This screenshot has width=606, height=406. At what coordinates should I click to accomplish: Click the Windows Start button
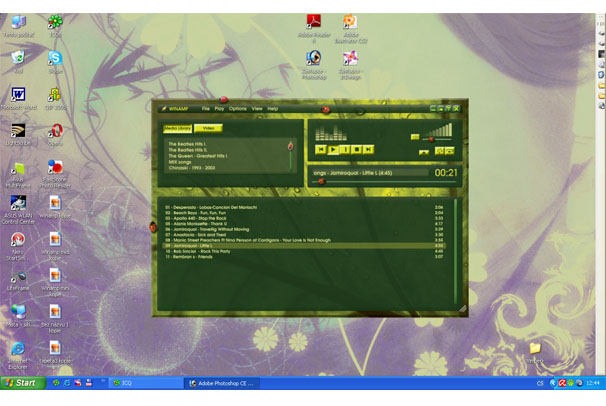tap(20, 382)
